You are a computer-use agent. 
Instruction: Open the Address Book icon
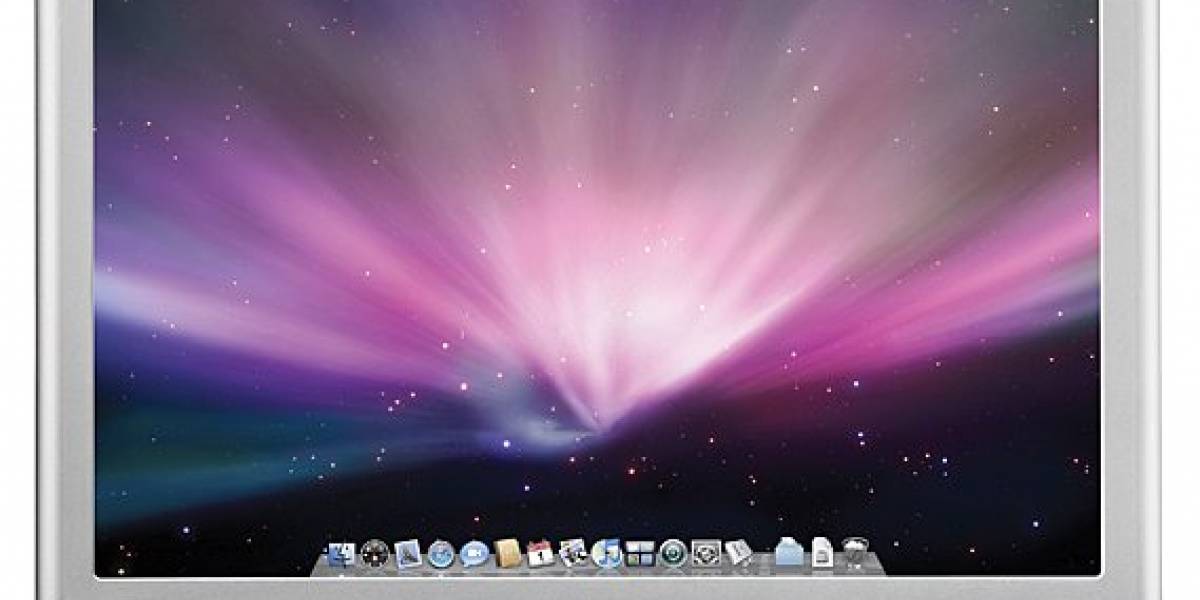pos(507,552)
